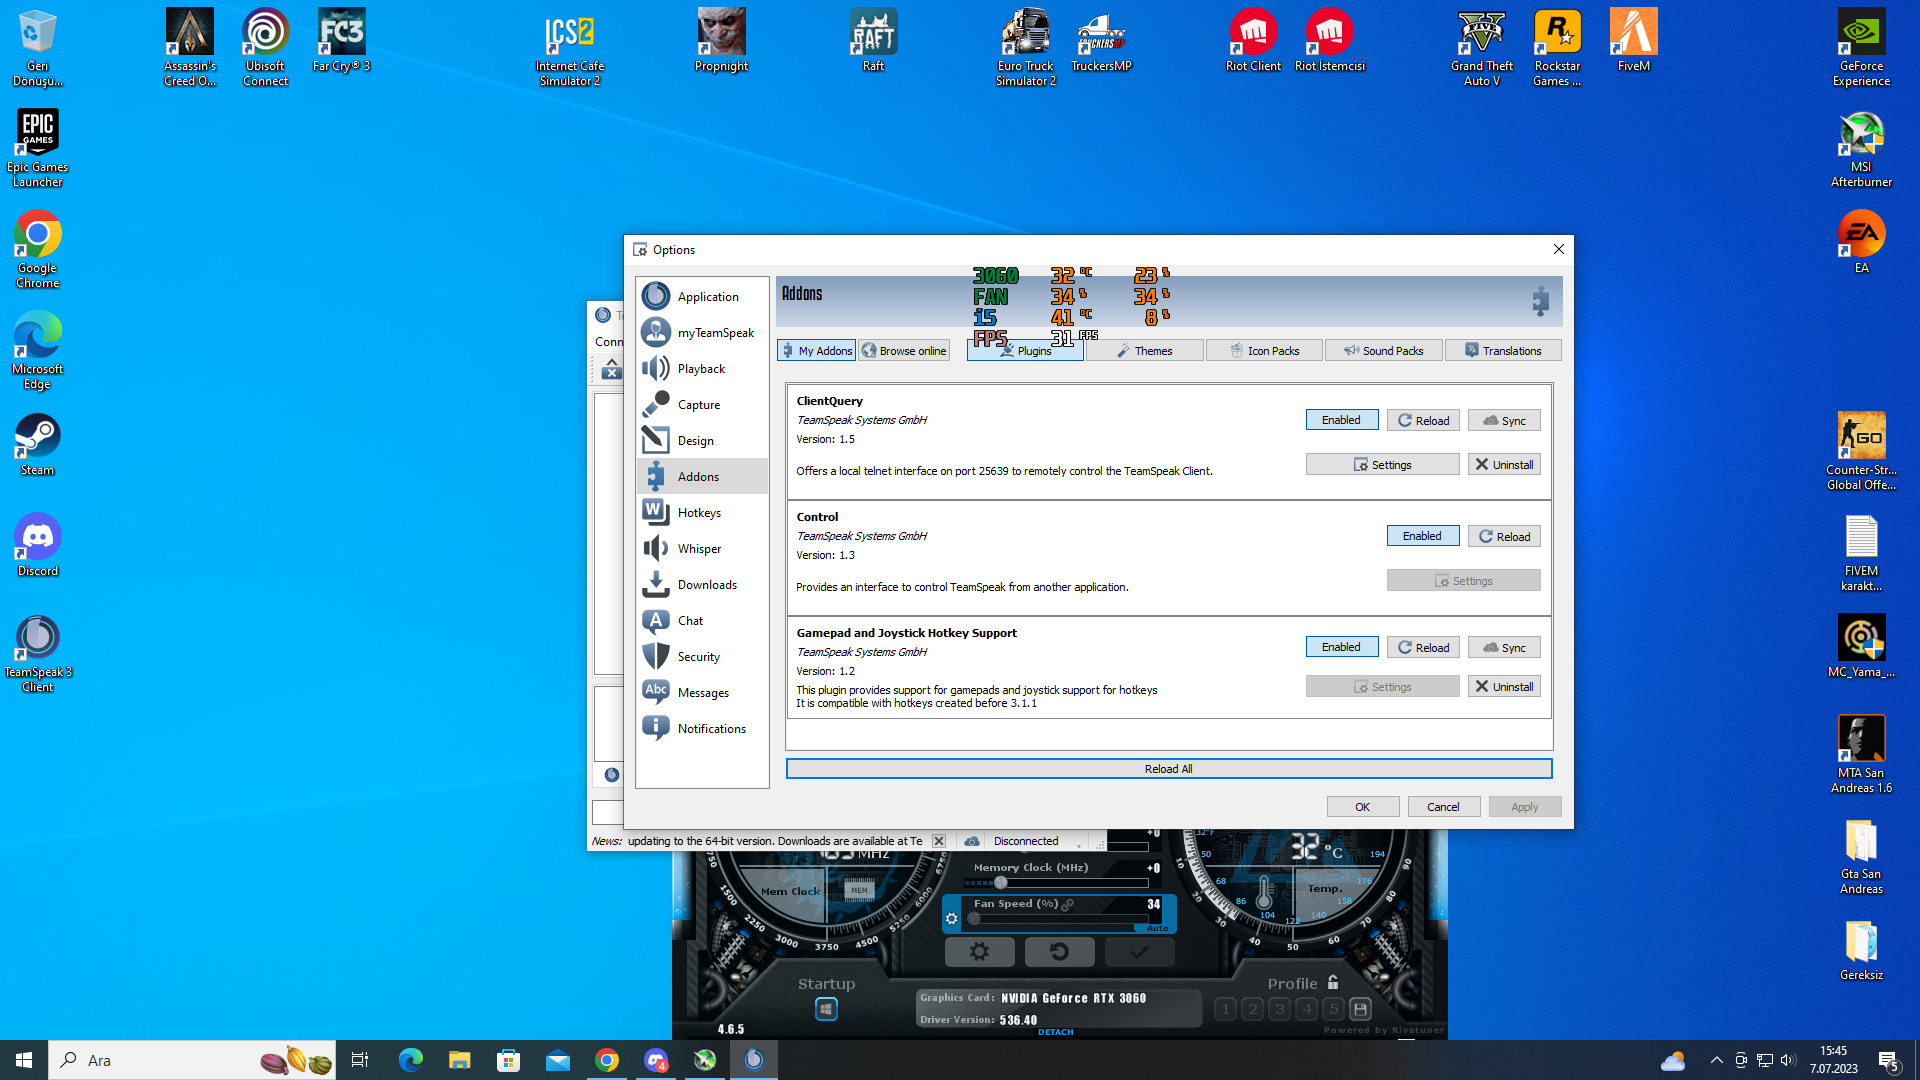Image resolution: width=1920 pixels, height=1080 pixels.
Task: Toggle Afterburner Startup Windows button
Action: point(826,1009)
